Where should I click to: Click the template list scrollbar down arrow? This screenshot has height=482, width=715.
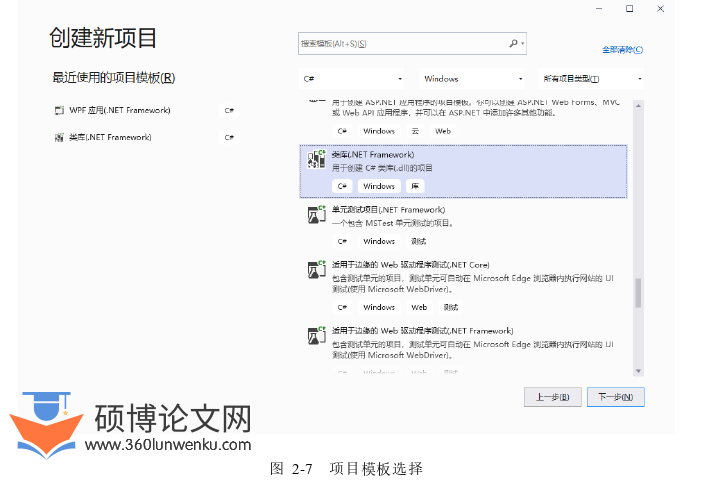coord(638,371)
